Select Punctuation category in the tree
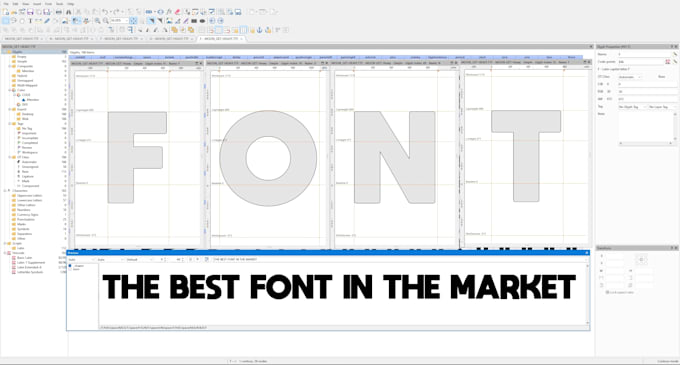The image size is (680, 365). [x=26, y=219]
